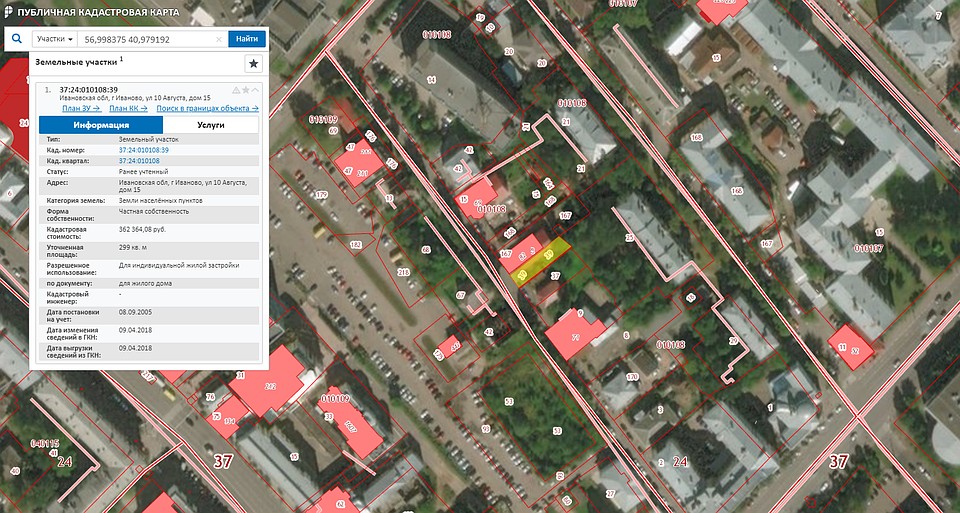960x513 pixels.
Task: Click the warning triangle icon on result
Action: [x=236, y=90]
